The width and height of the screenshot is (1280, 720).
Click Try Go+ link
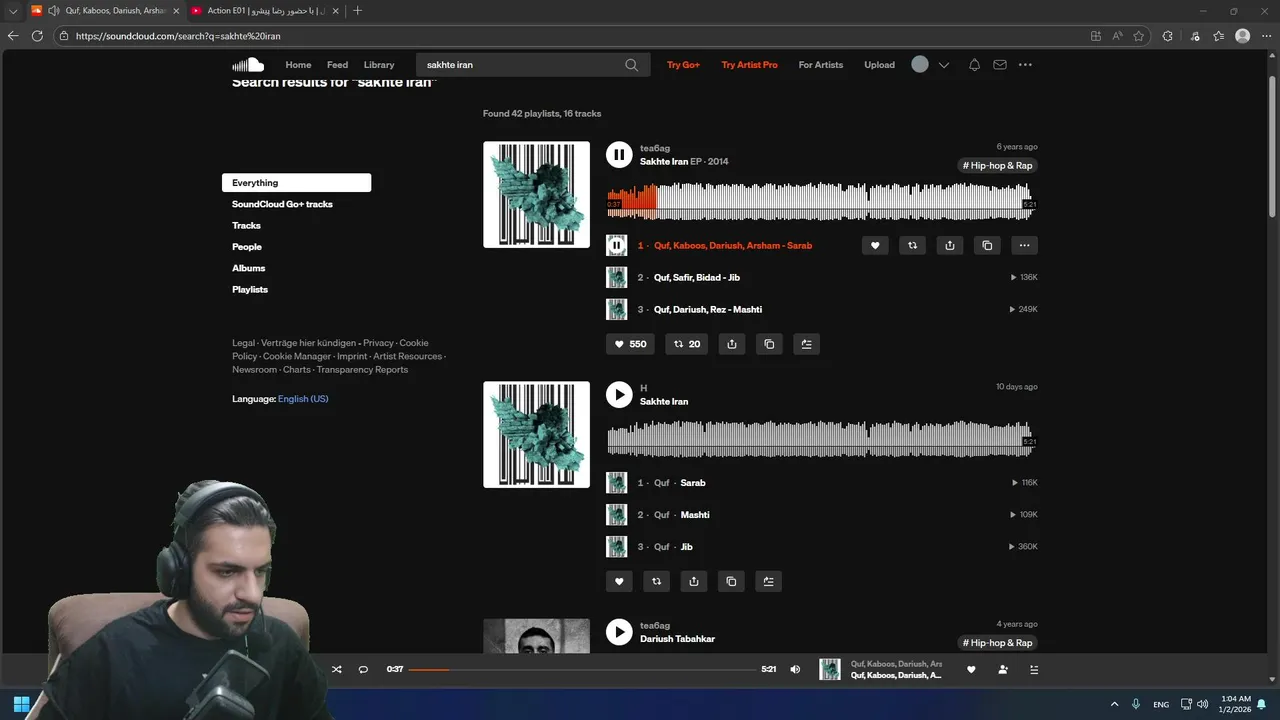pyautogui.click(x=684, y=65)
